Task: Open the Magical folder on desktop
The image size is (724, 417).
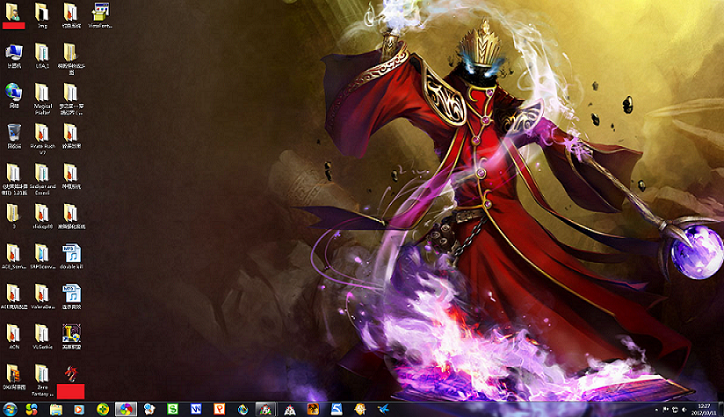Action: pyautogui.click(x=42, y=99)
